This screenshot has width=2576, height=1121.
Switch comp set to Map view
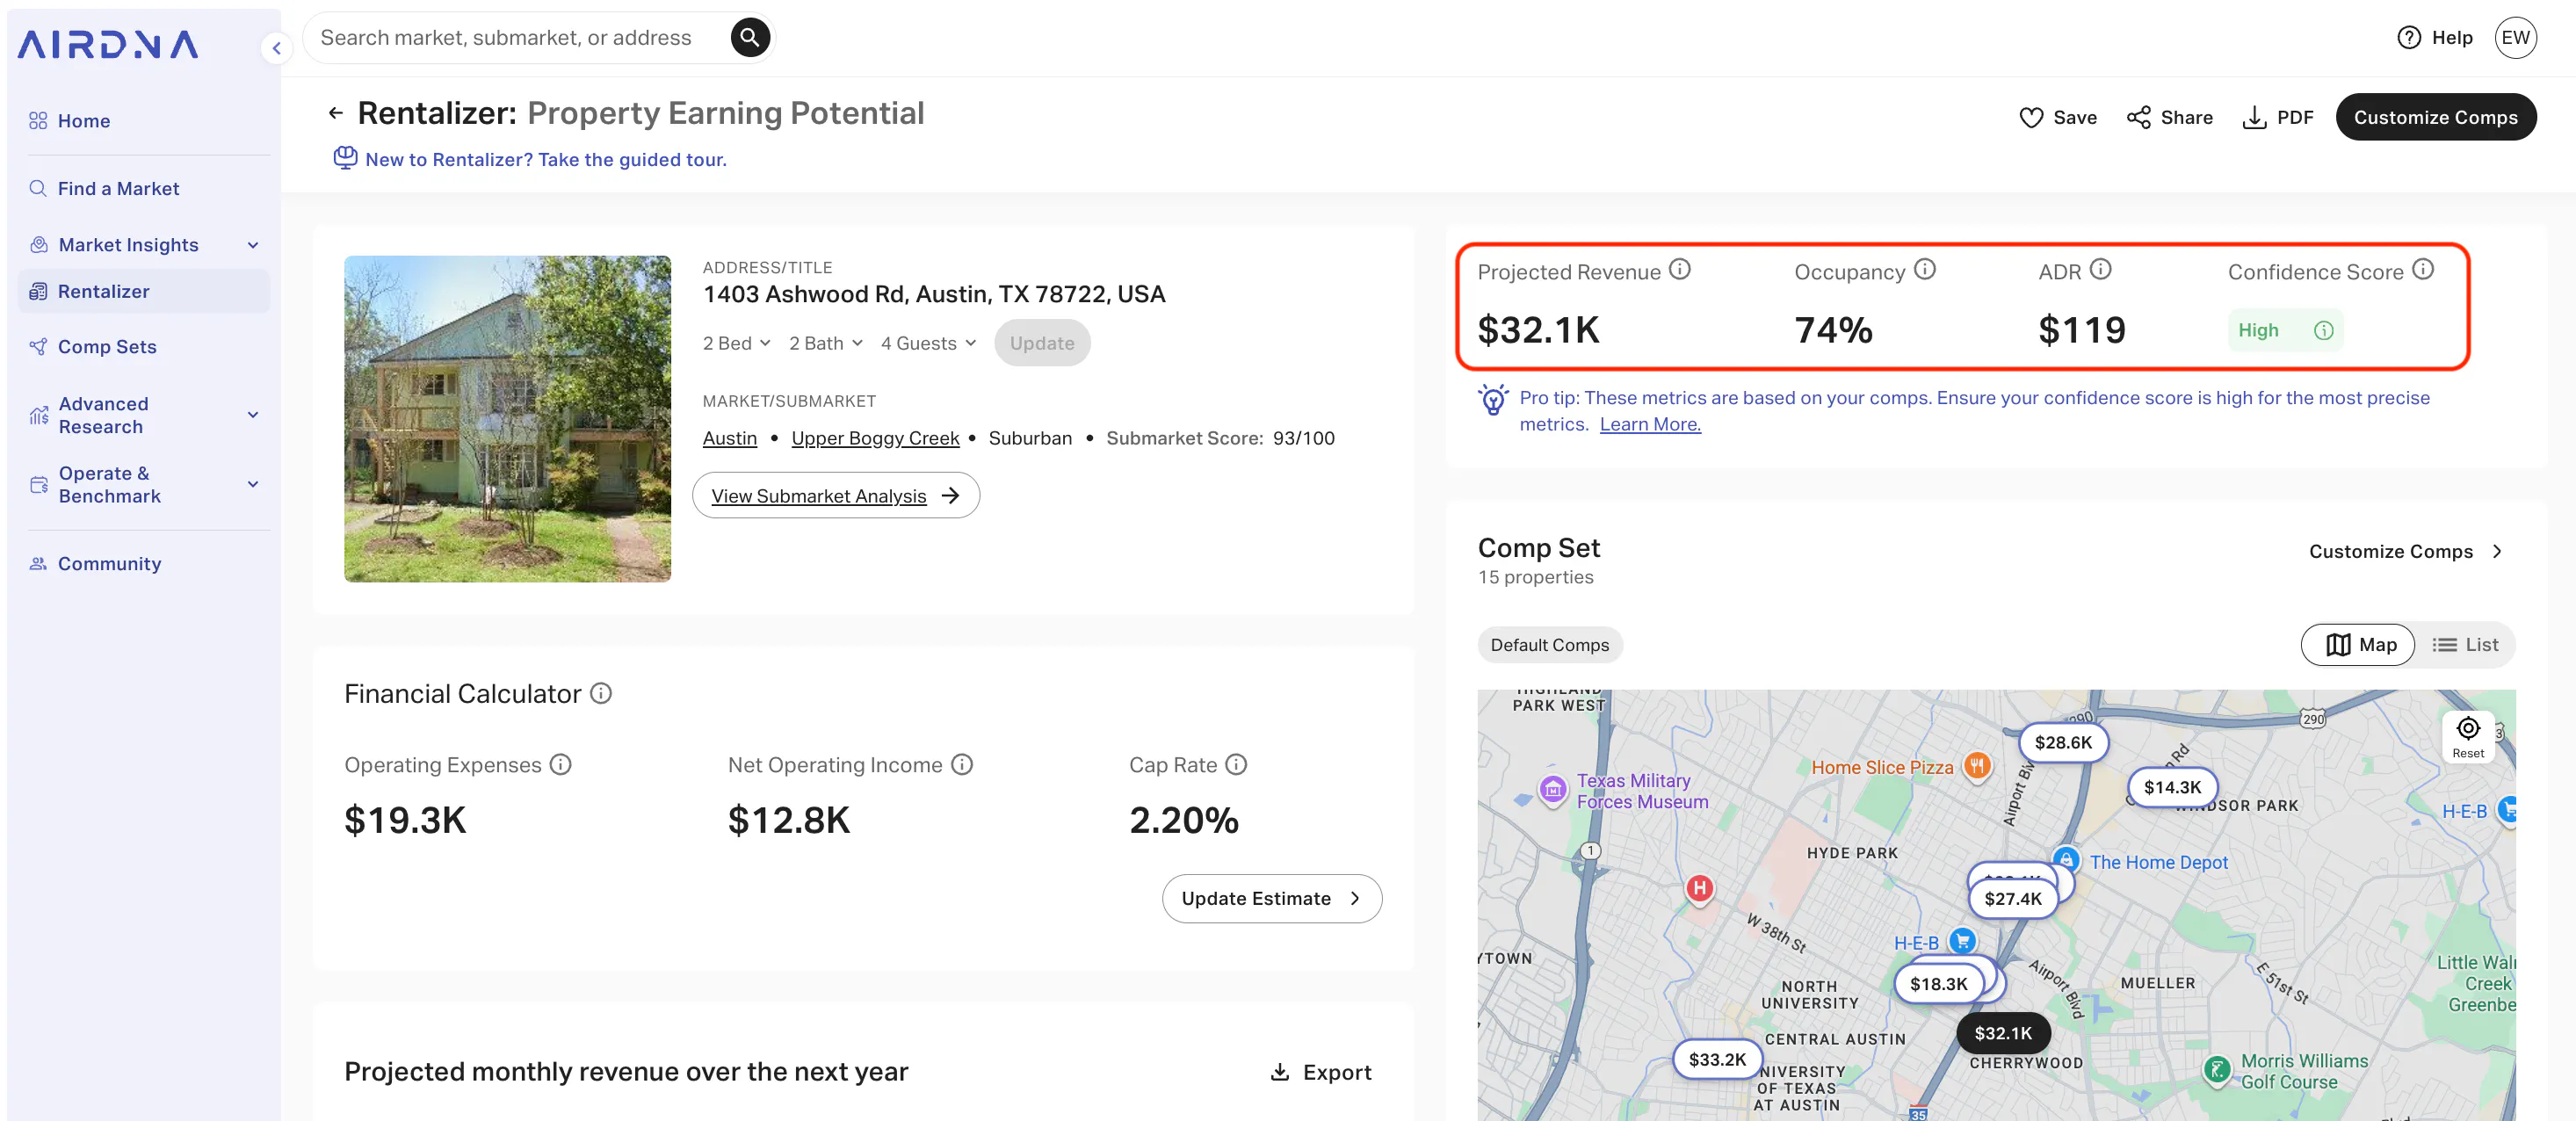[2359, 645]
